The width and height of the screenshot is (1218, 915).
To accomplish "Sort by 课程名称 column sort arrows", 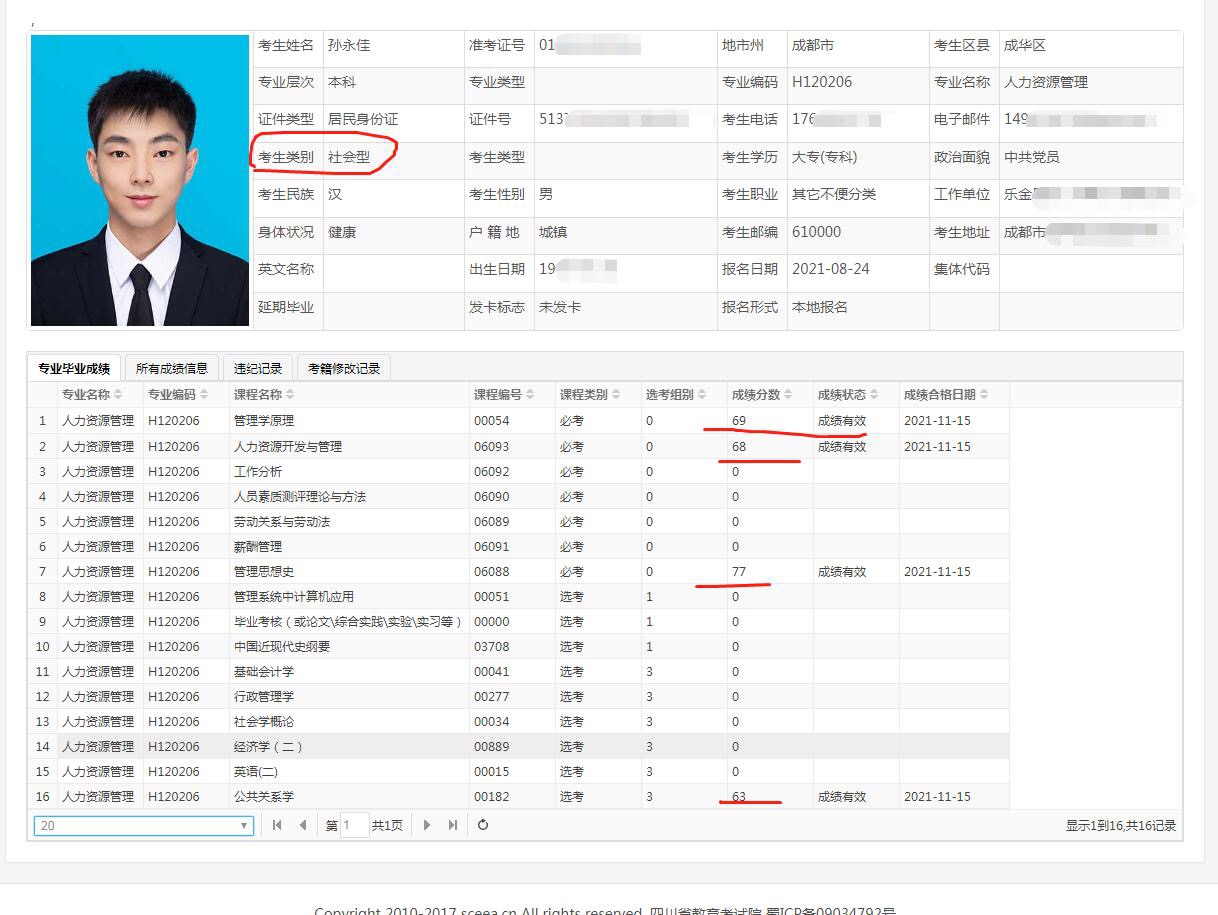I will [291, 395].
